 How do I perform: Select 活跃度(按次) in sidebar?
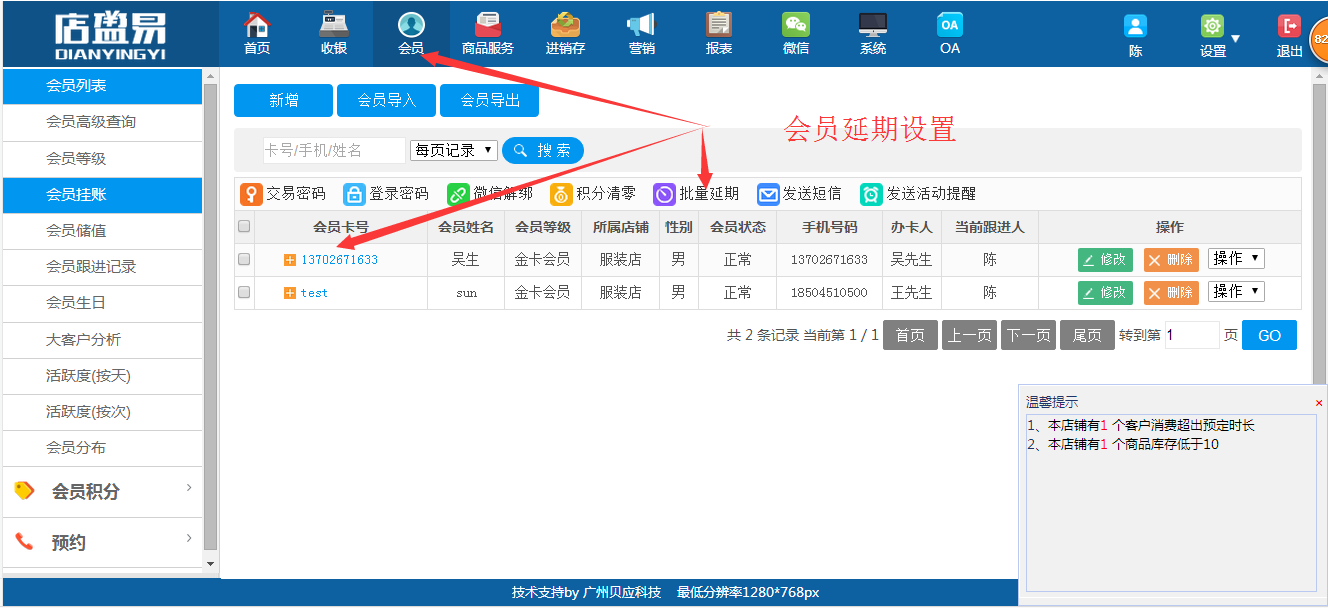[102, 412]
